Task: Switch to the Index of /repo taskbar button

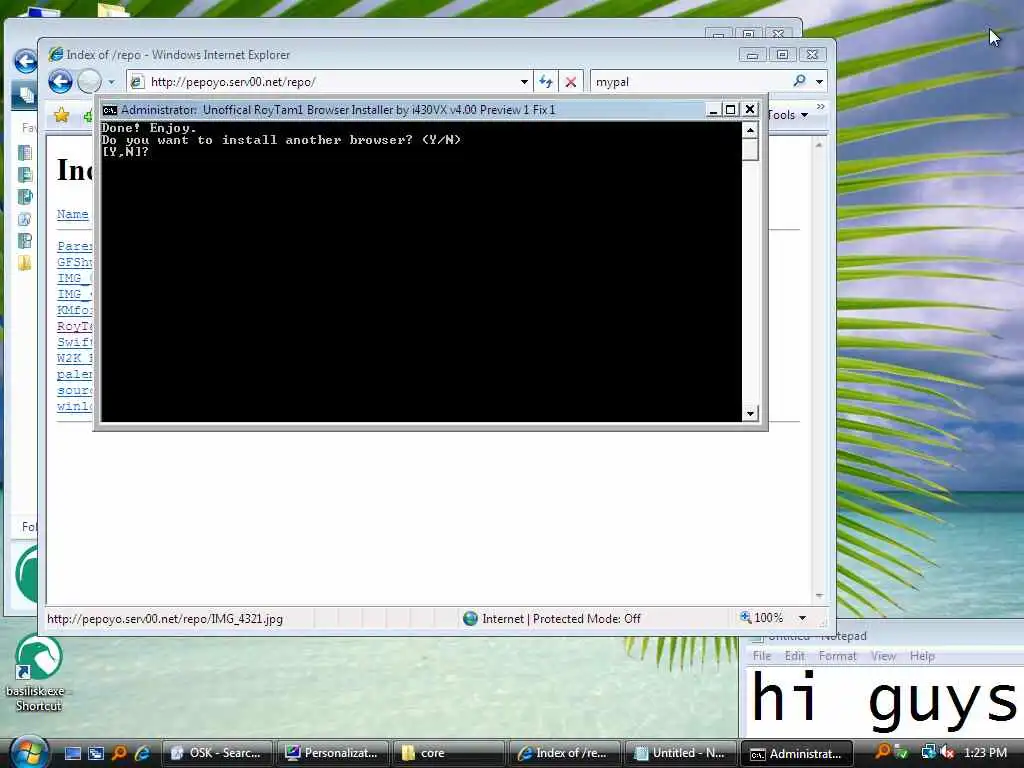Action: (x=564, y=753)
